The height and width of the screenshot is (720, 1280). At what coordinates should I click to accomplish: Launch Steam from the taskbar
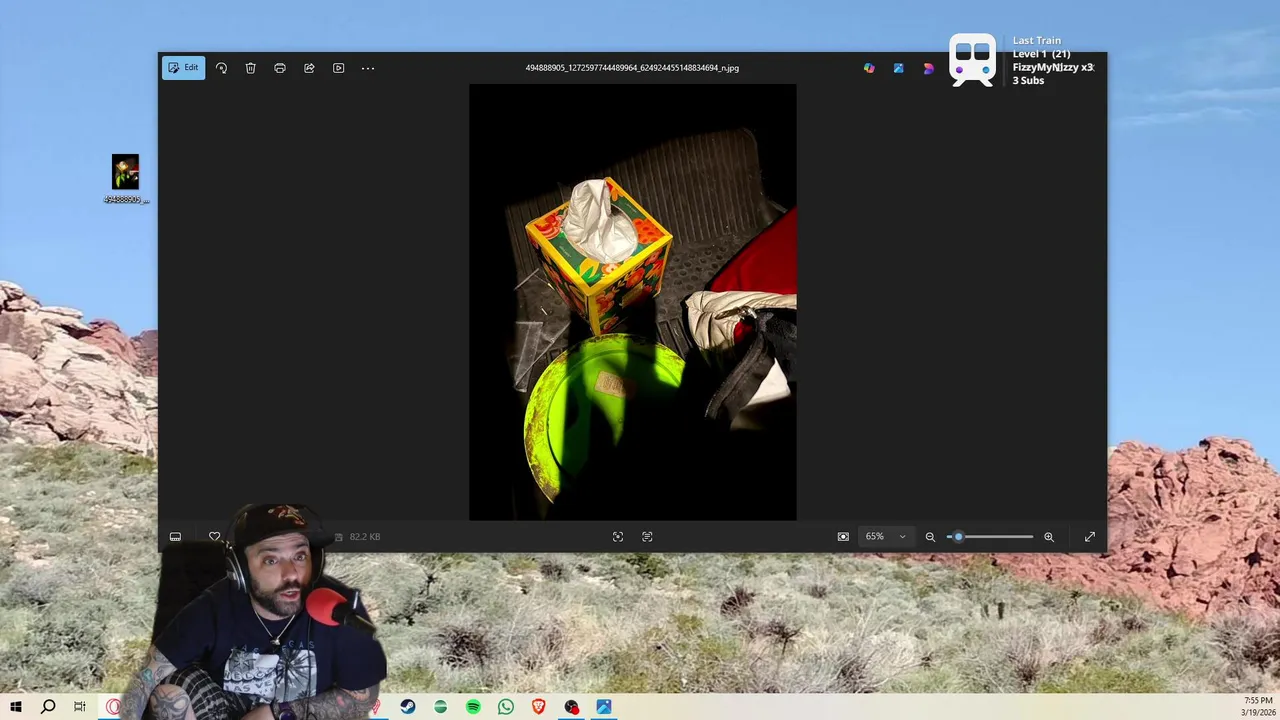coord(408,707)
